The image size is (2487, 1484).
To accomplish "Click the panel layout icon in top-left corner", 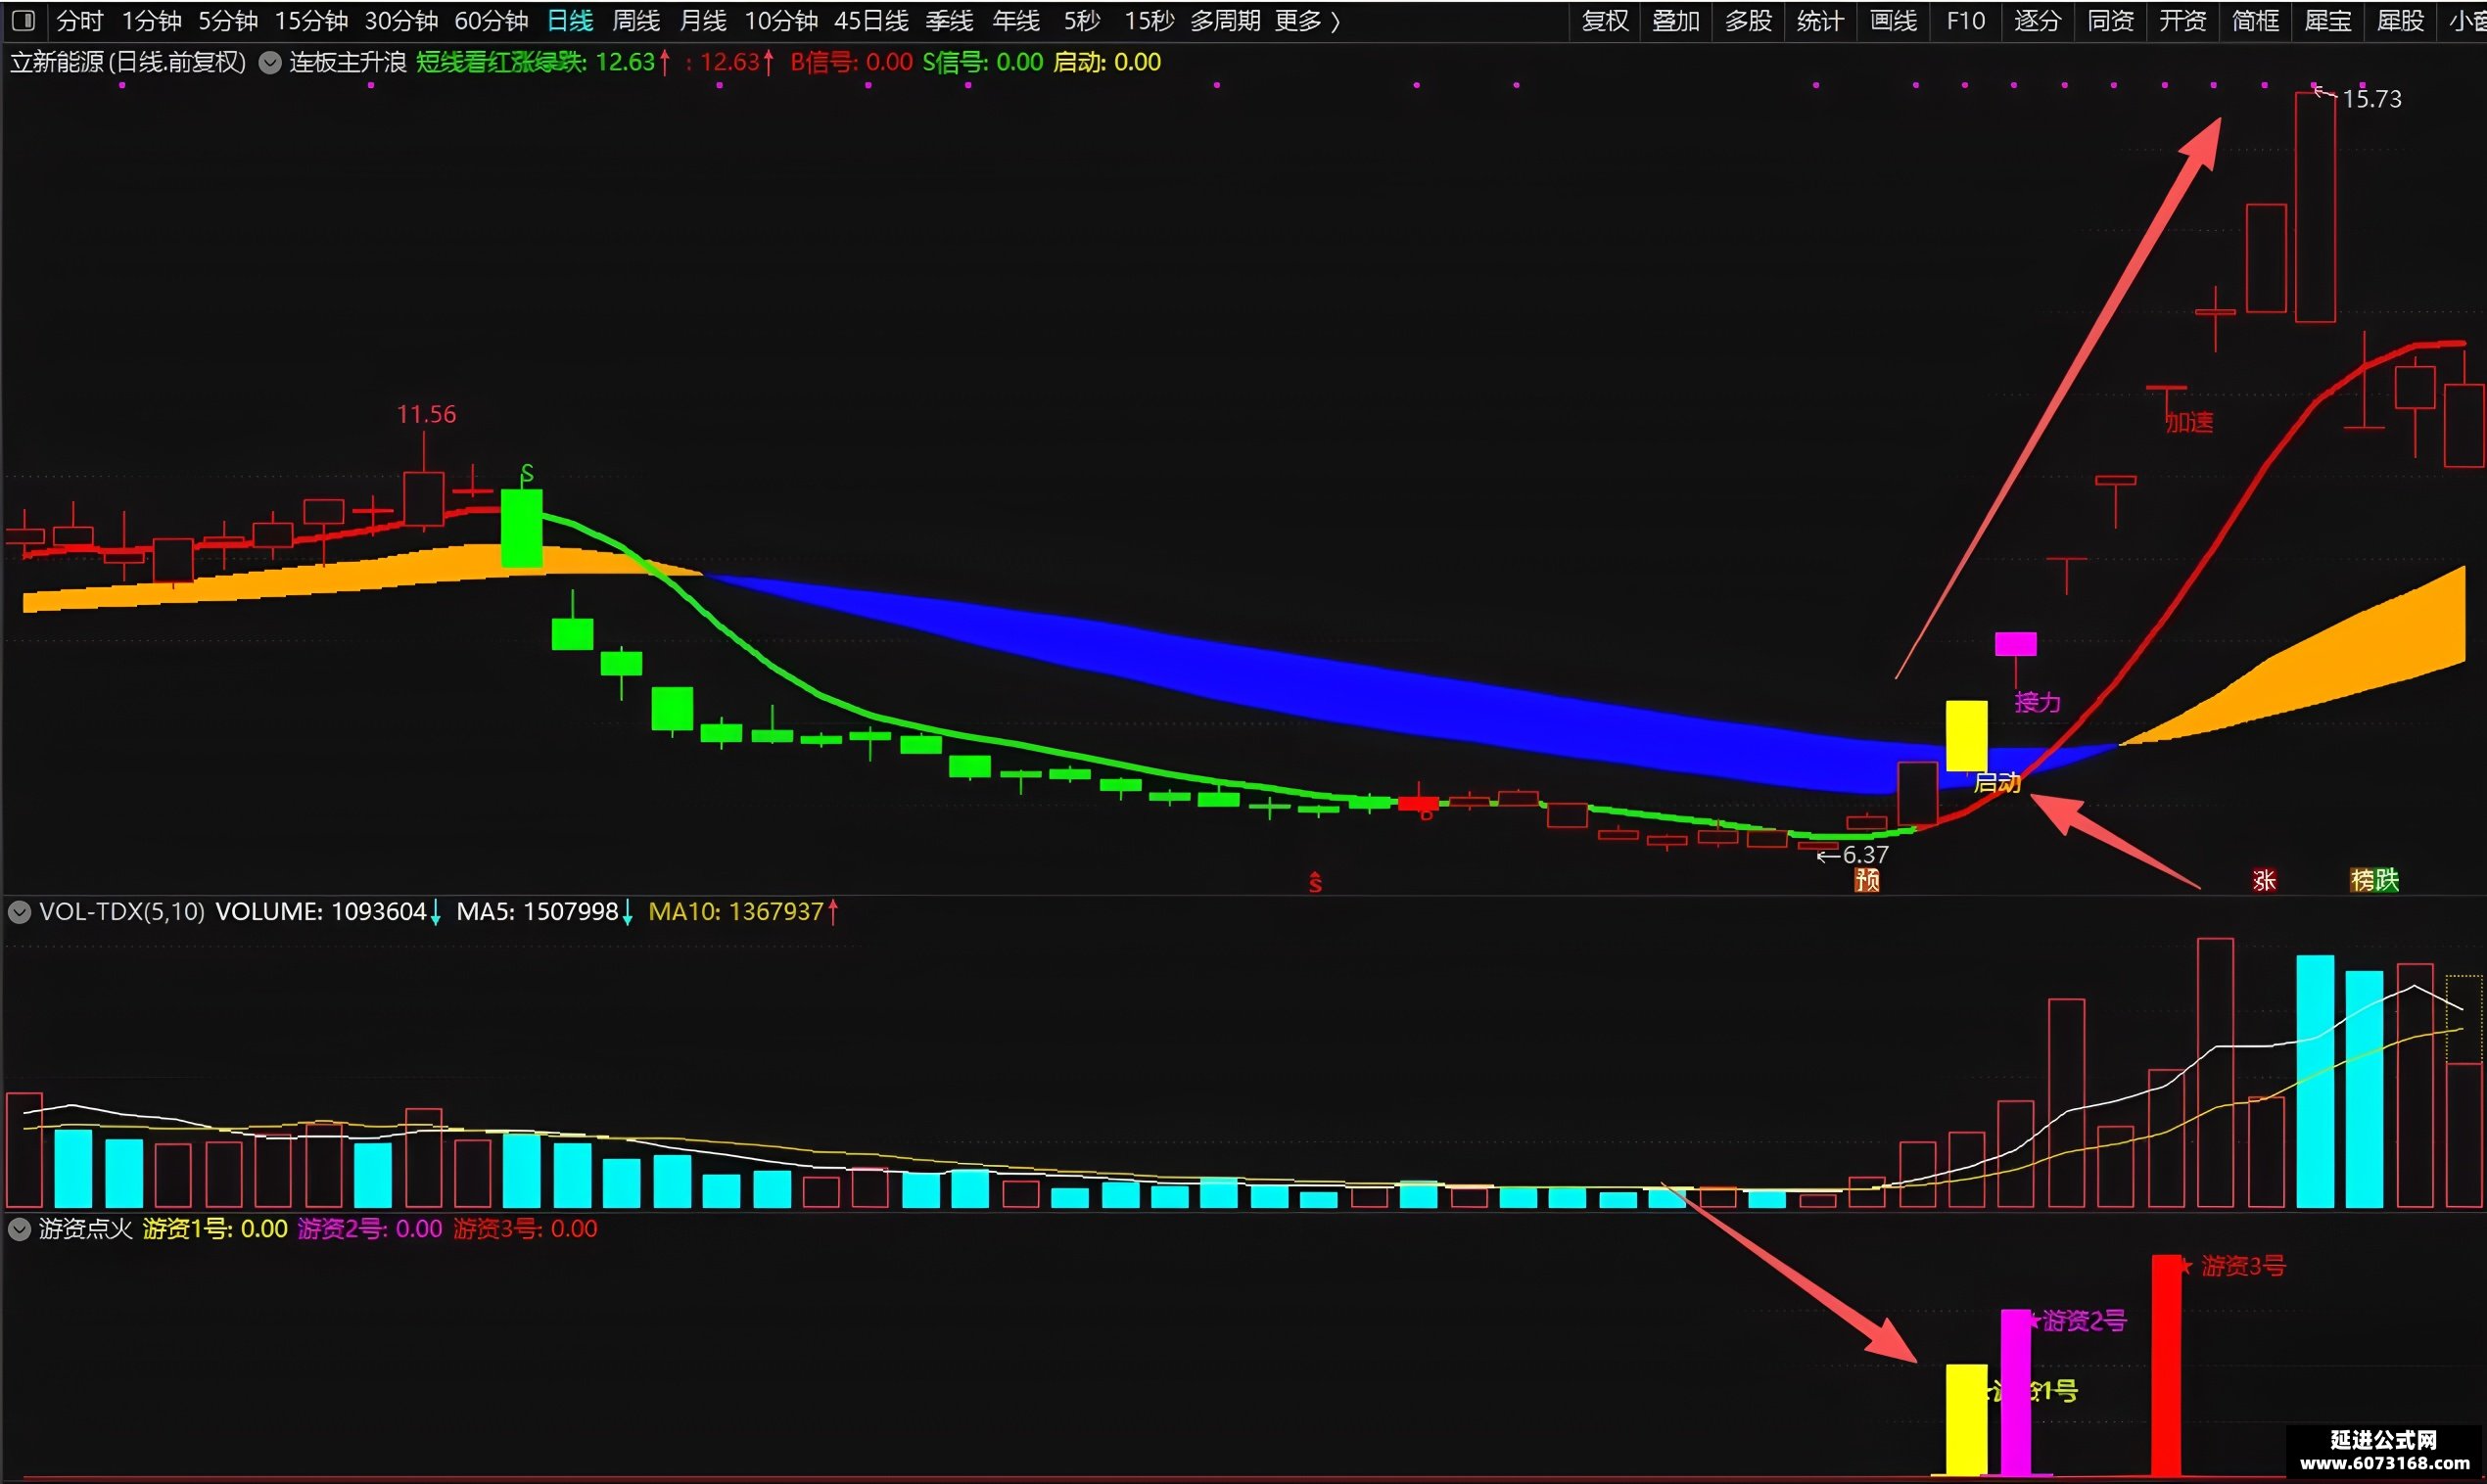I will pyautogui.click(x=23, y=20).
